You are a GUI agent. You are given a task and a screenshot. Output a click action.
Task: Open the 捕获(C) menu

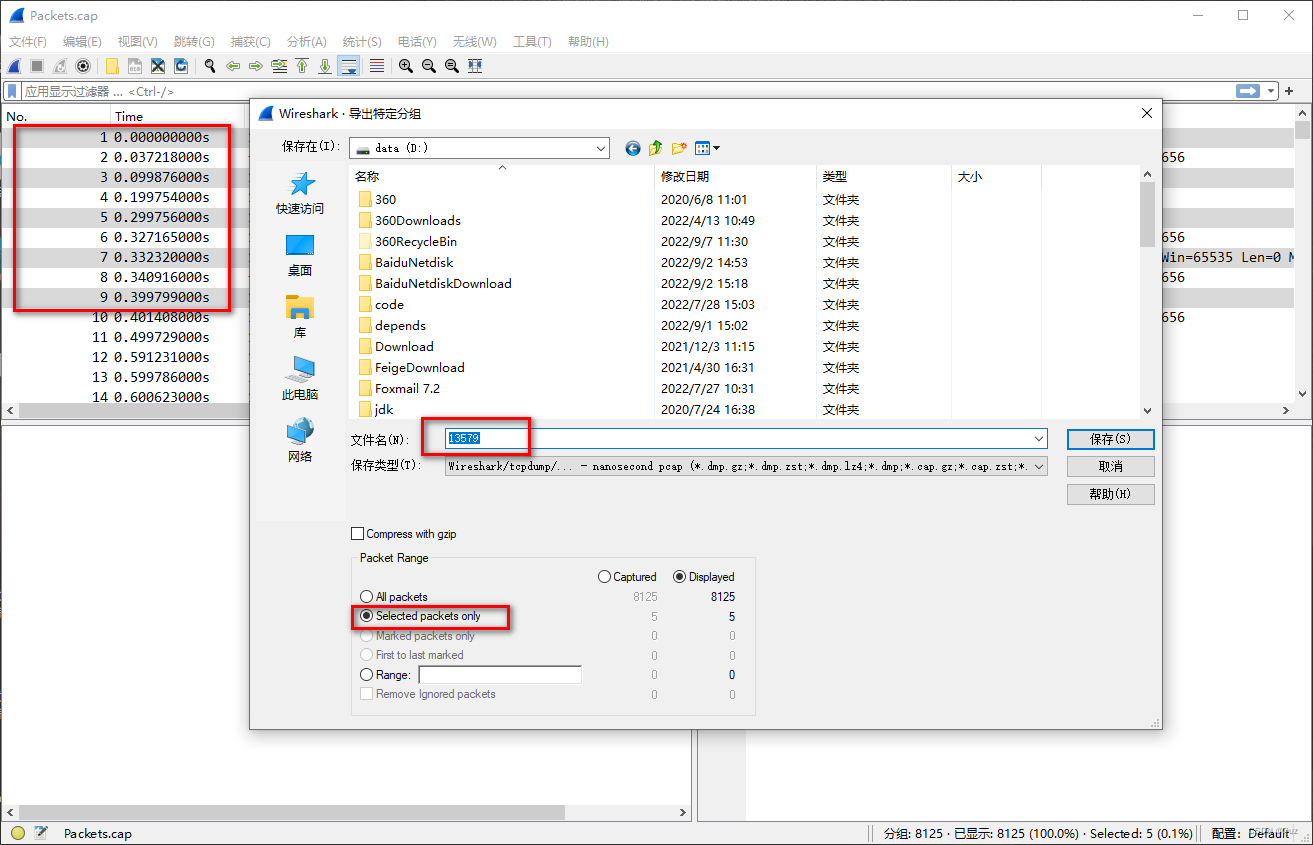251,42
